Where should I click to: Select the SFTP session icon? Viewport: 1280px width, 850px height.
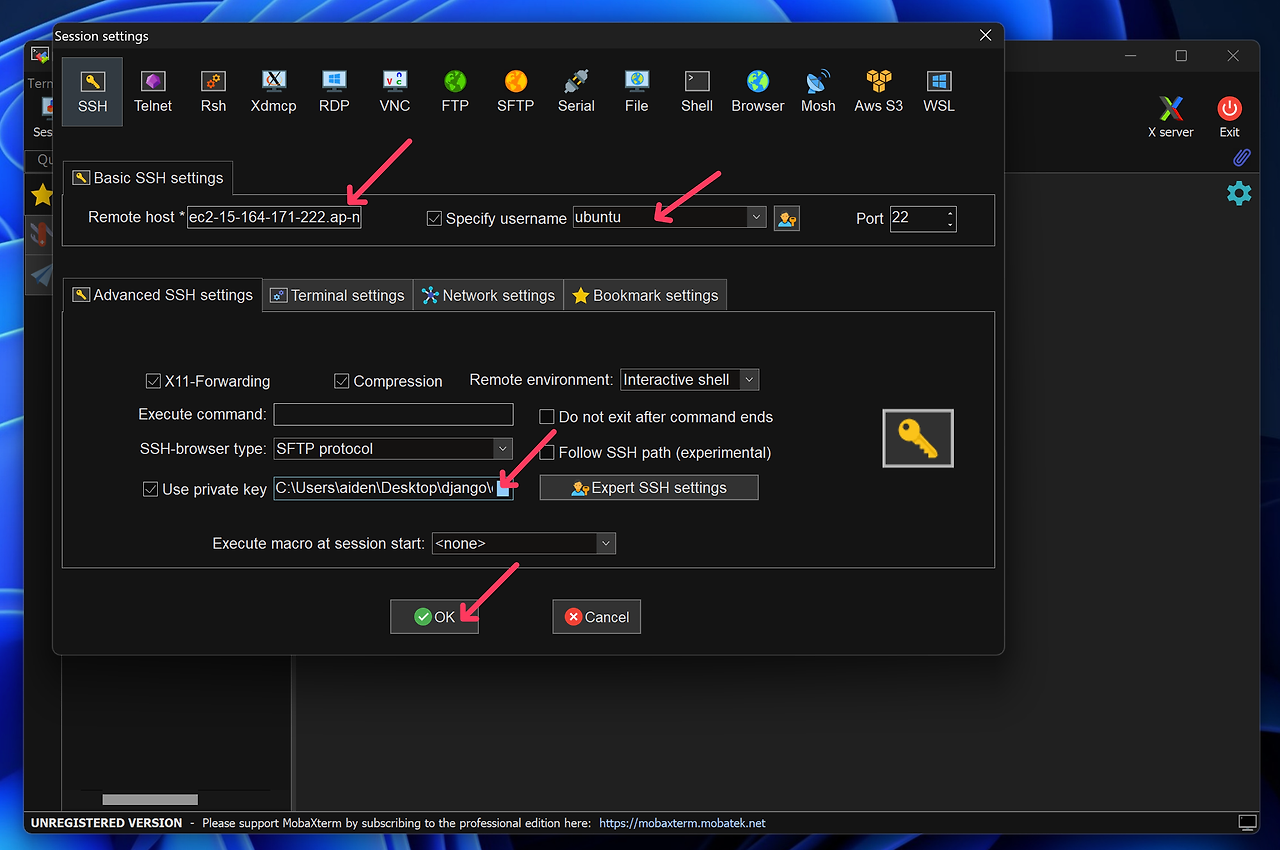tap(515, 92)
